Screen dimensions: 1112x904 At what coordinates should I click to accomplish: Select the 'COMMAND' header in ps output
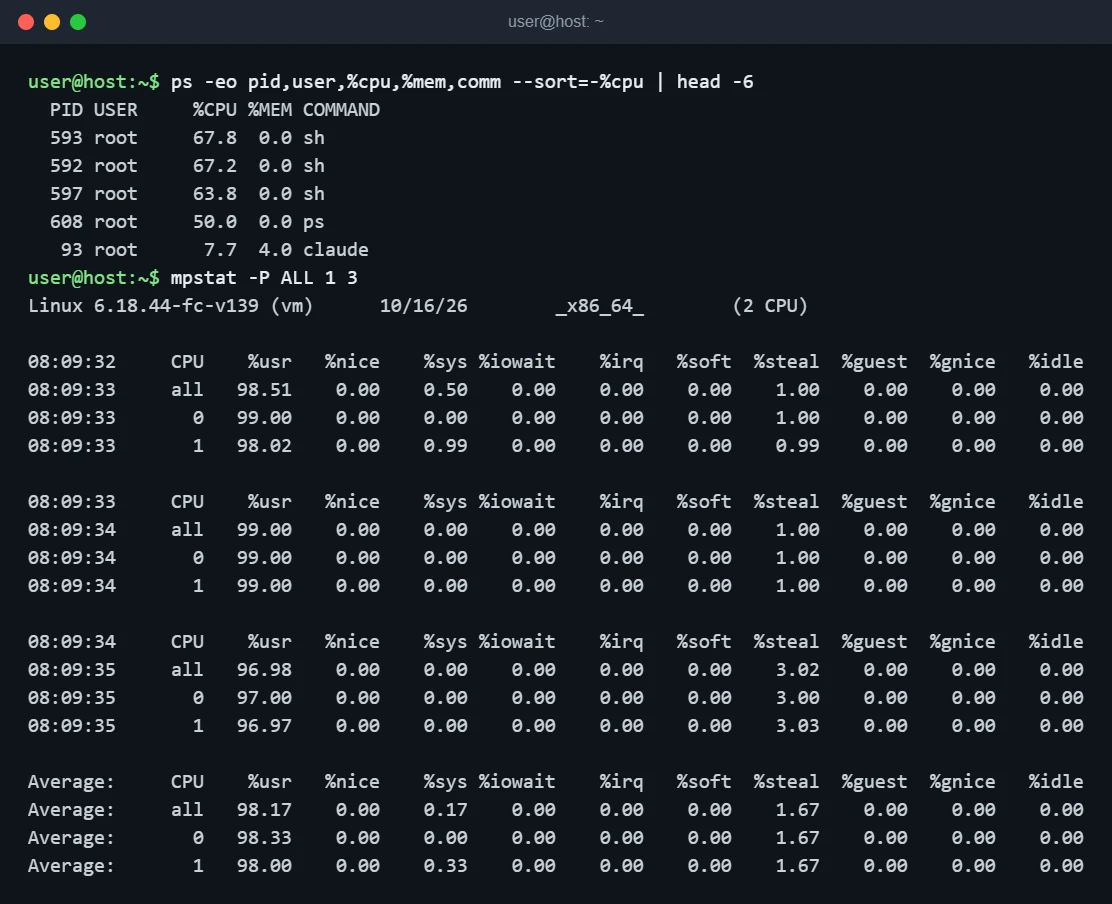click(x=341, y=110)
